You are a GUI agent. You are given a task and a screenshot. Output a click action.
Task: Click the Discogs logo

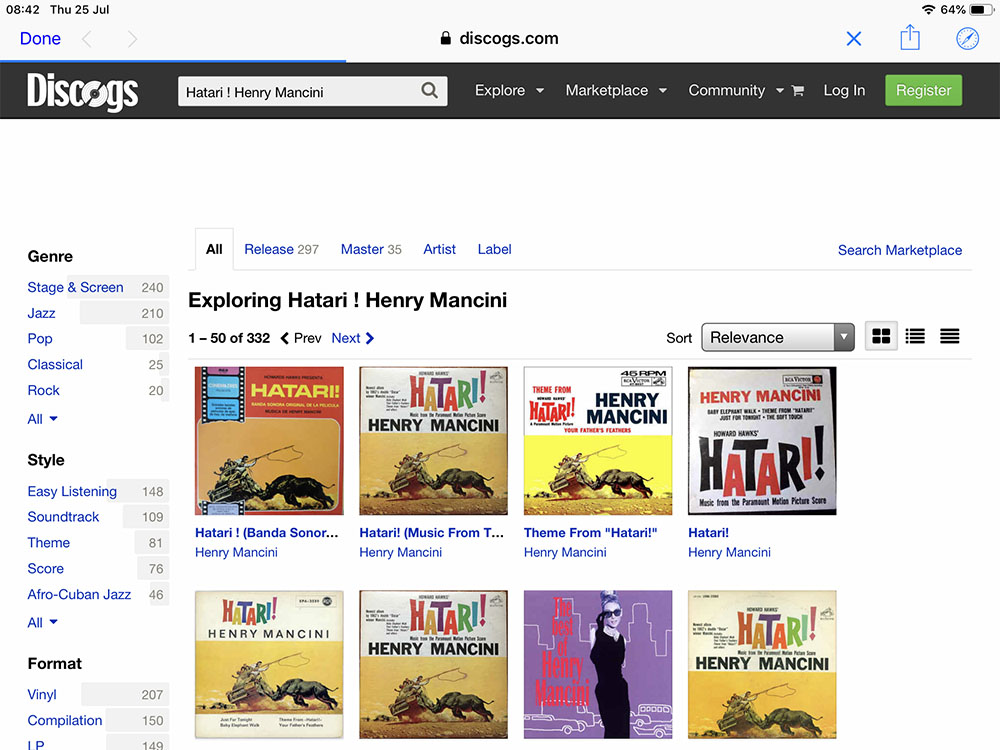pyautogui.click(x=83, y=91)
